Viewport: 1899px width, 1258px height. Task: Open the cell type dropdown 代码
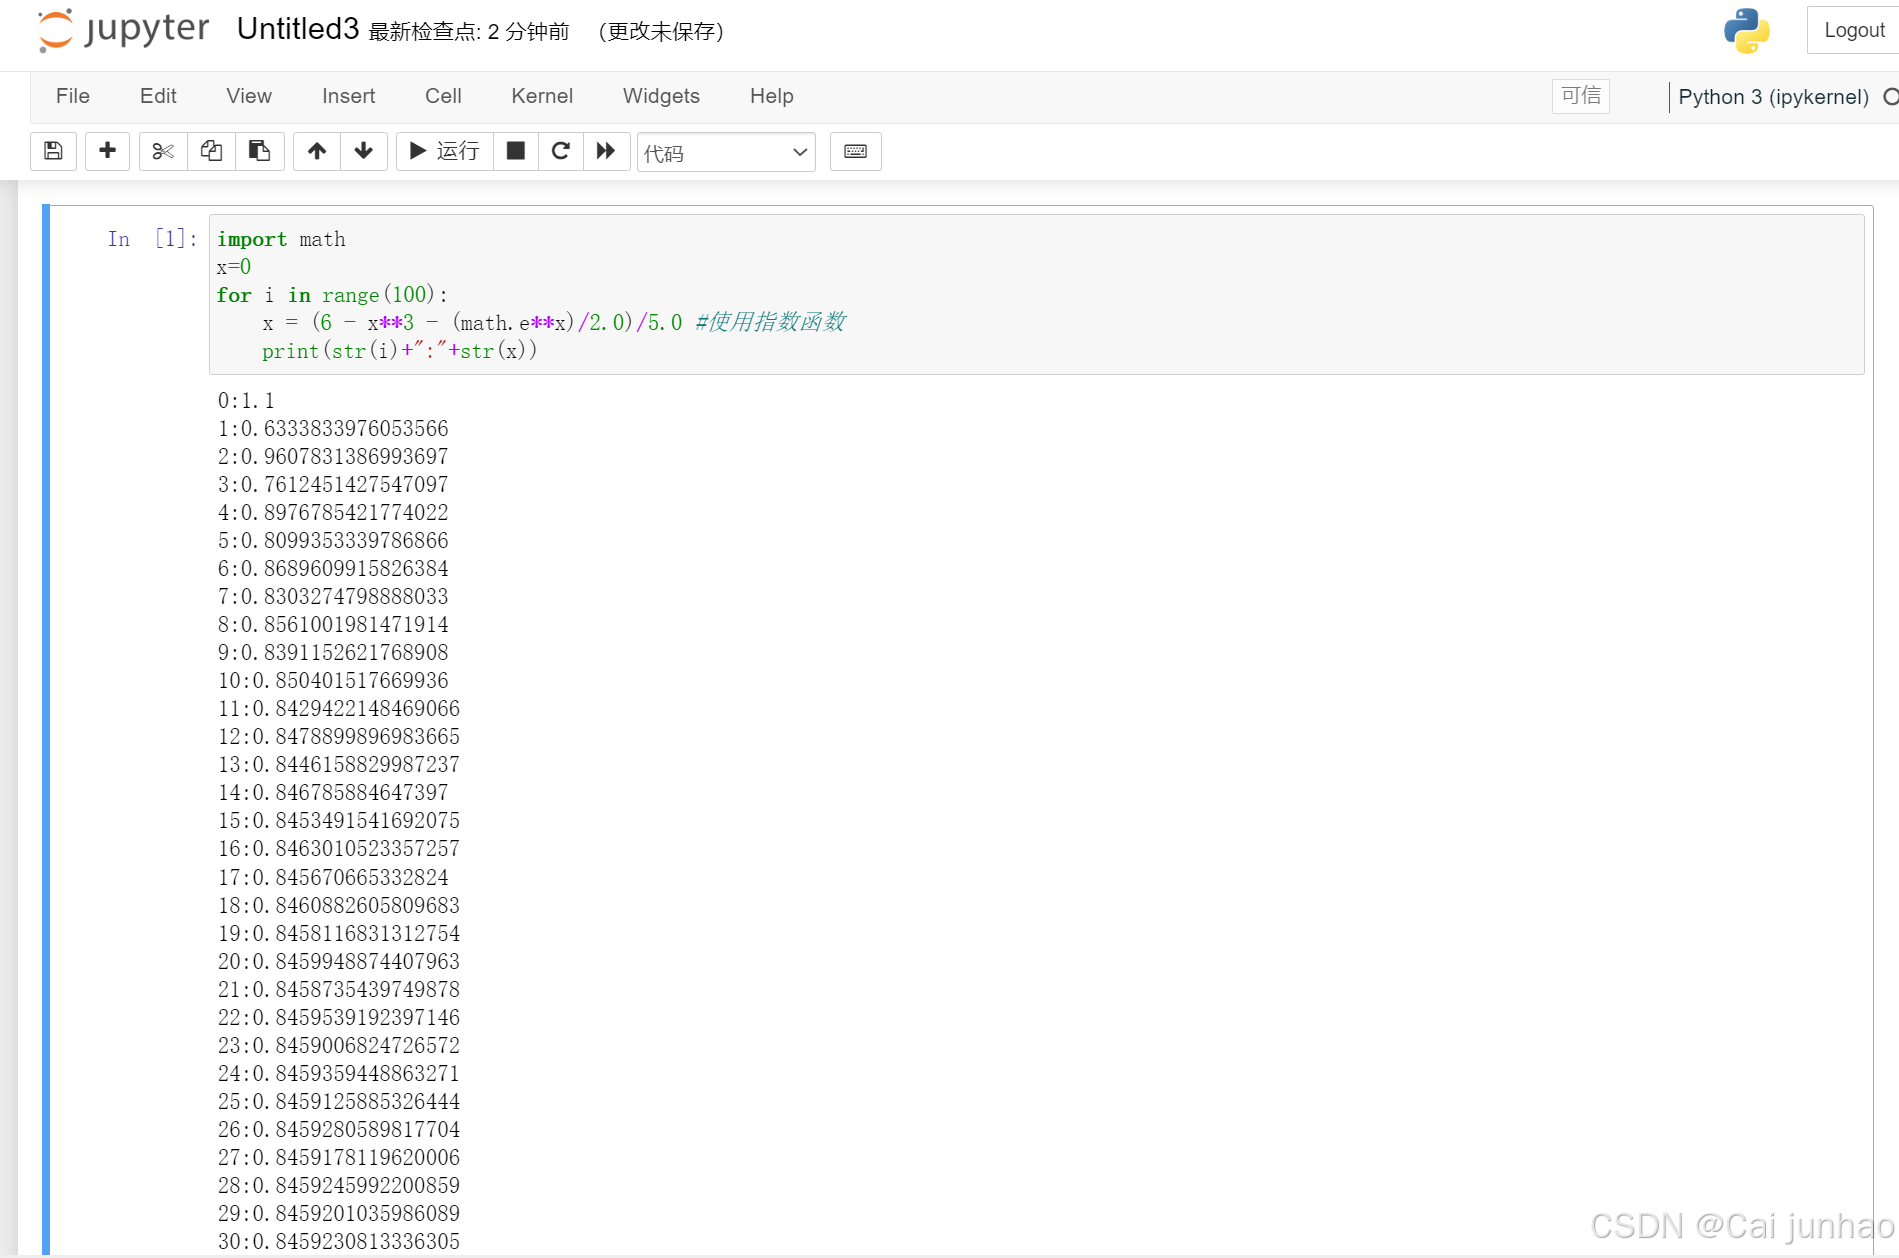726,152
